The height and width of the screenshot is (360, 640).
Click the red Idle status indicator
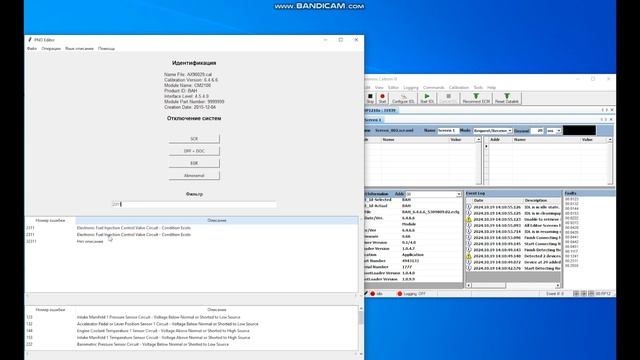(372, 293)
